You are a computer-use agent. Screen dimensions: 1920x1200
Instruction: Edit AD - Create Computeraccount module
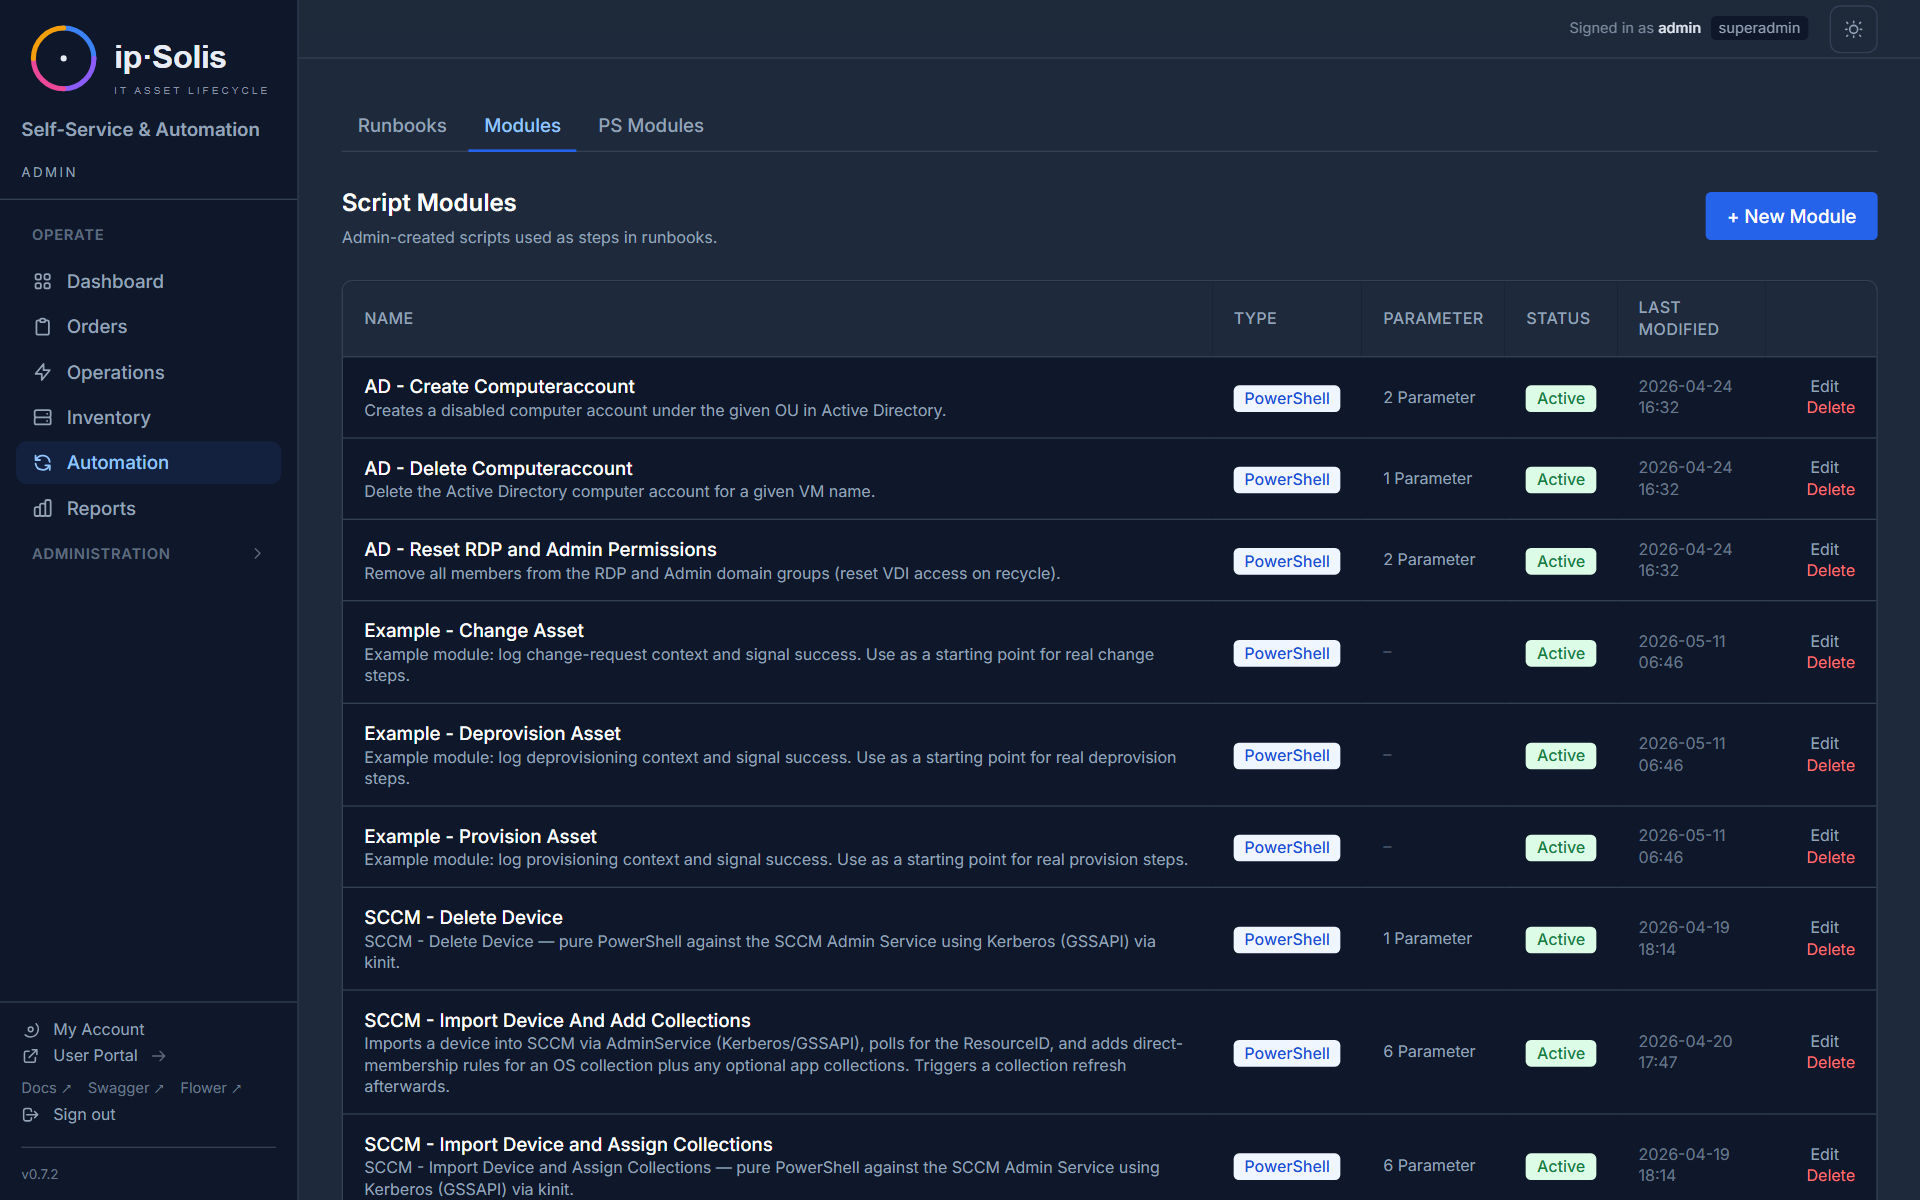(x=1824, y=386)
